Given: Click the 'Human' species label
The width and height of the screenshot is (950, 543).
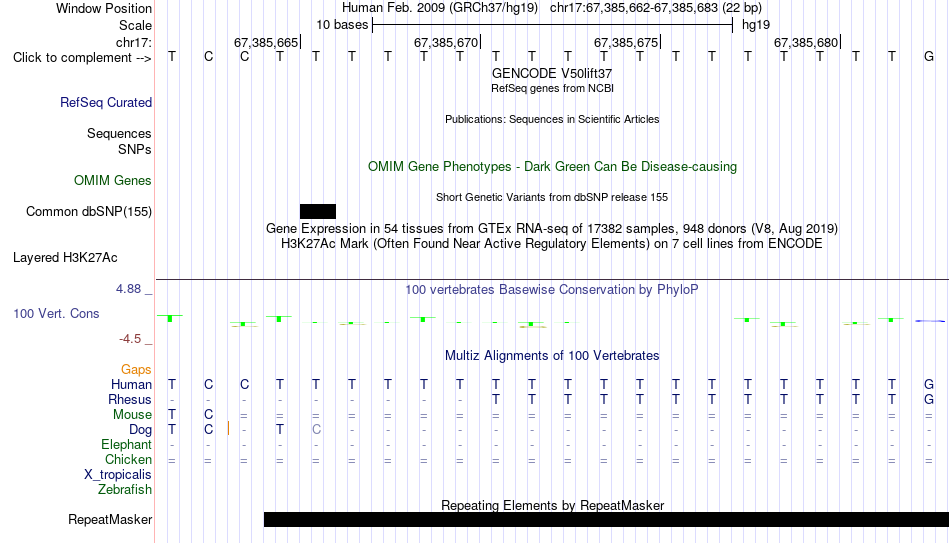Looking at the screenshot, I should pyautogui.click(x=131, y=385).
